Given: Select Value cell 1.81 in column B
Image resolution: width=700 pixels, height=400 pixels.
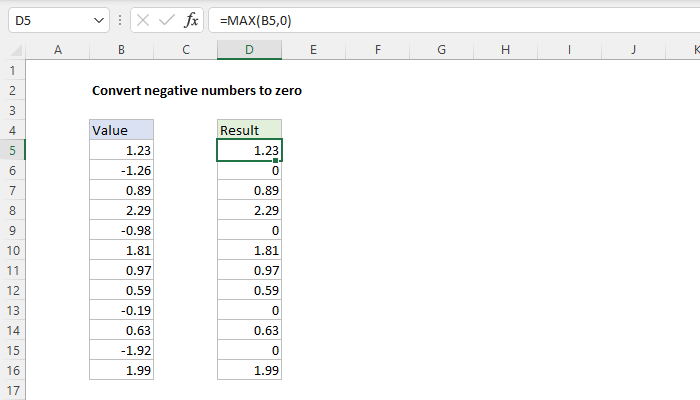Looking at the screenshot, I should pos(121,250).
